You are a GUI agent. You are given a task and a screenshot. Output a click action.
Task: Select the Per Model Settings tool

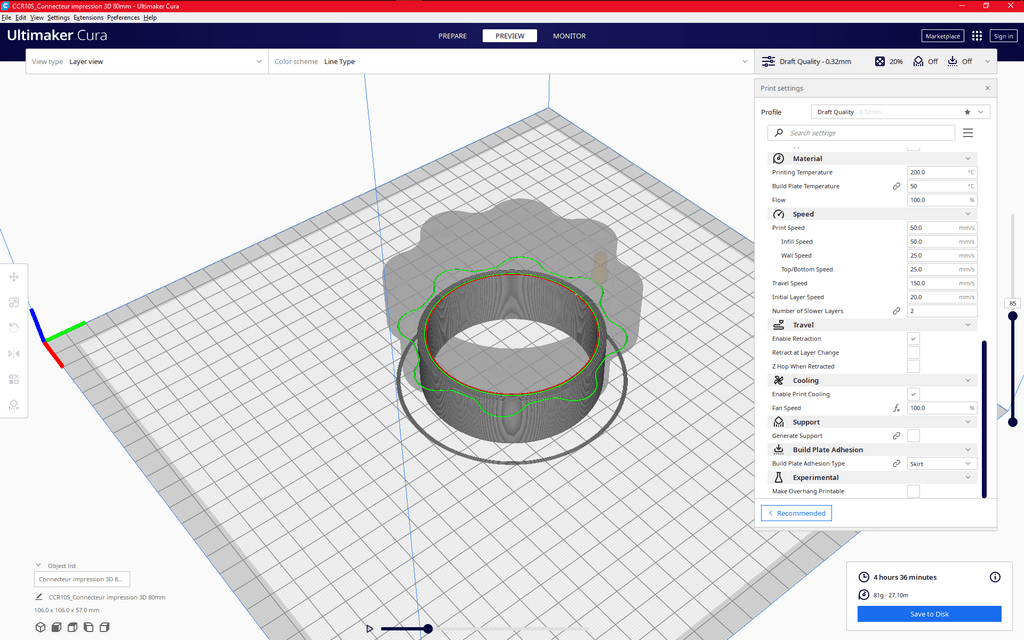[x=14, y=379]
